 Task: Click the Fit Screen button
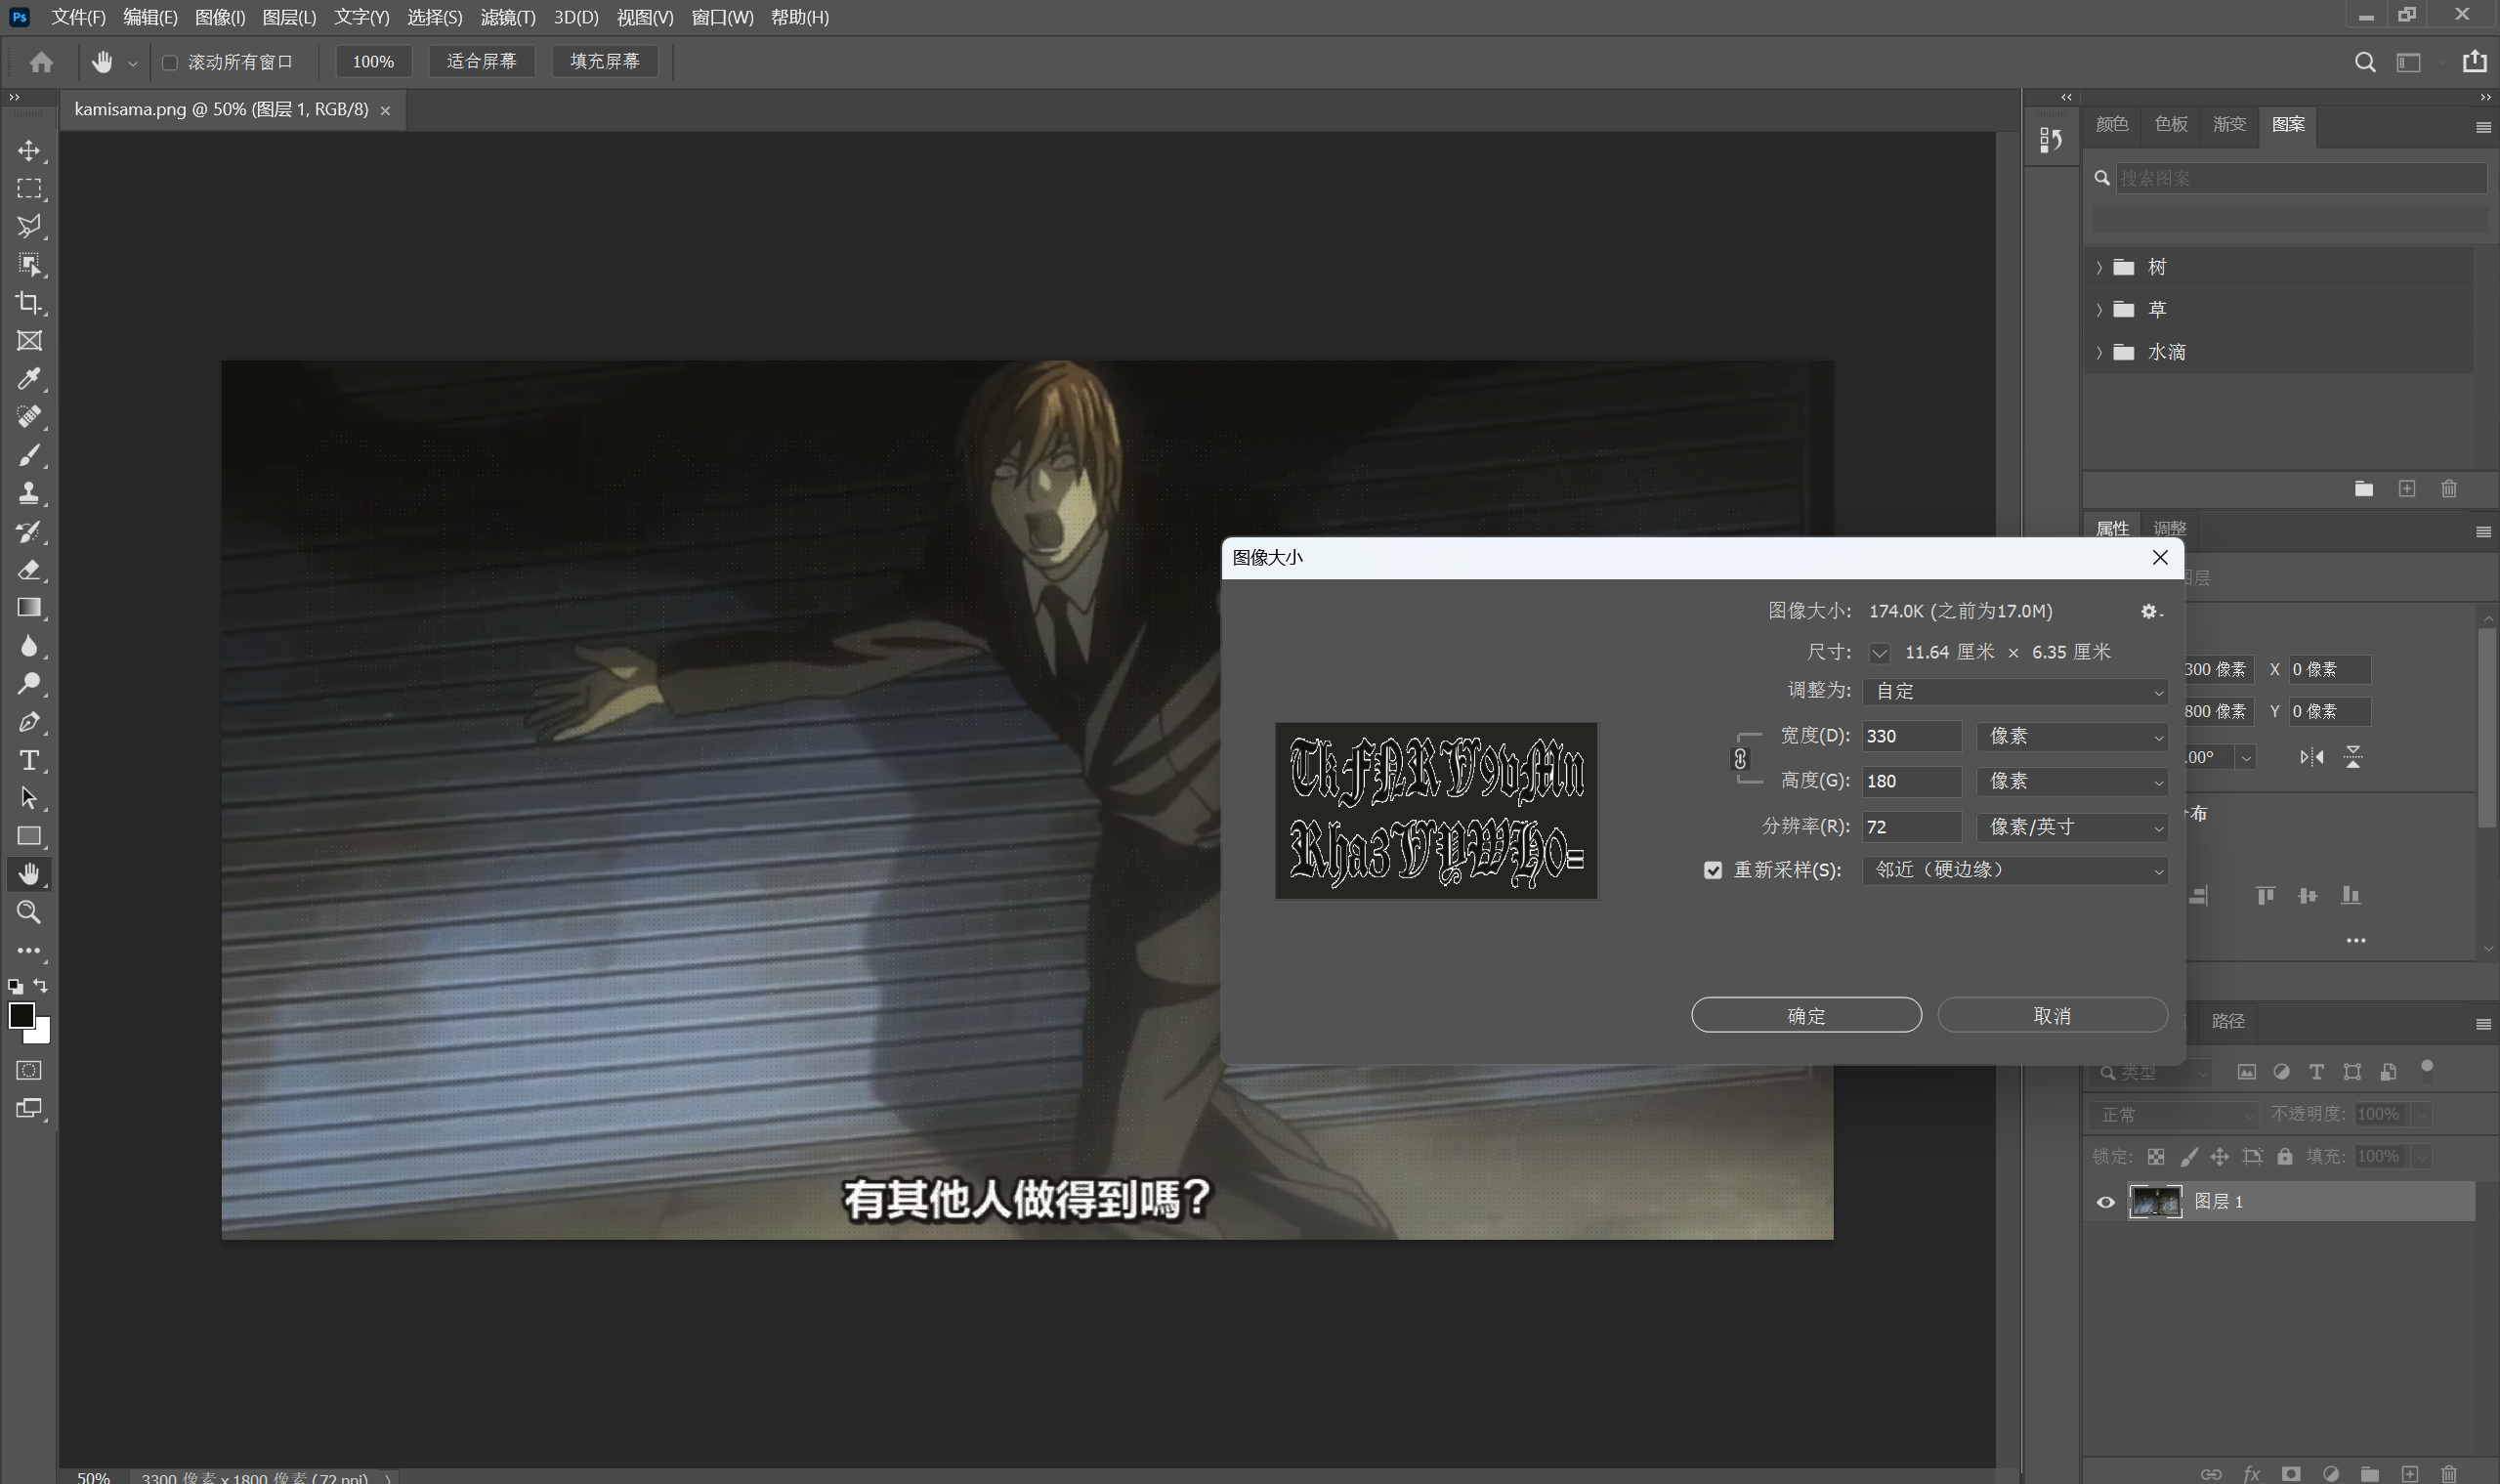481,61
